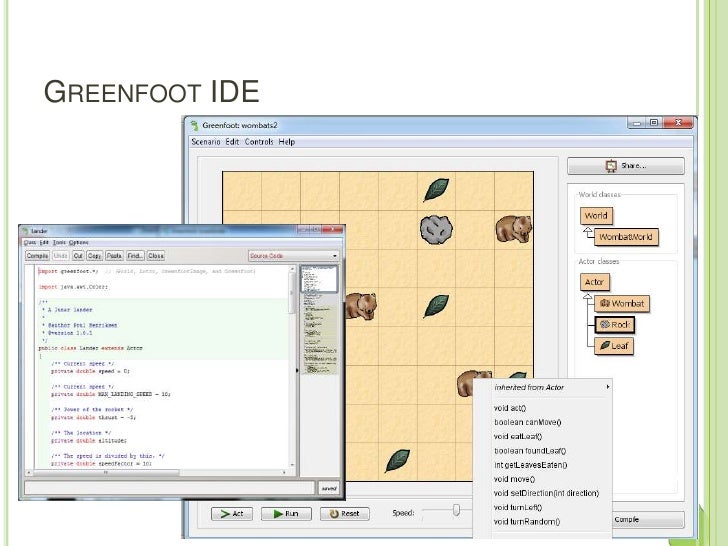Click the leaf near bottom of world
Image resolution: width=728 pixels, height=546 pixels.
pyautogui.click(x=397, y=461)
